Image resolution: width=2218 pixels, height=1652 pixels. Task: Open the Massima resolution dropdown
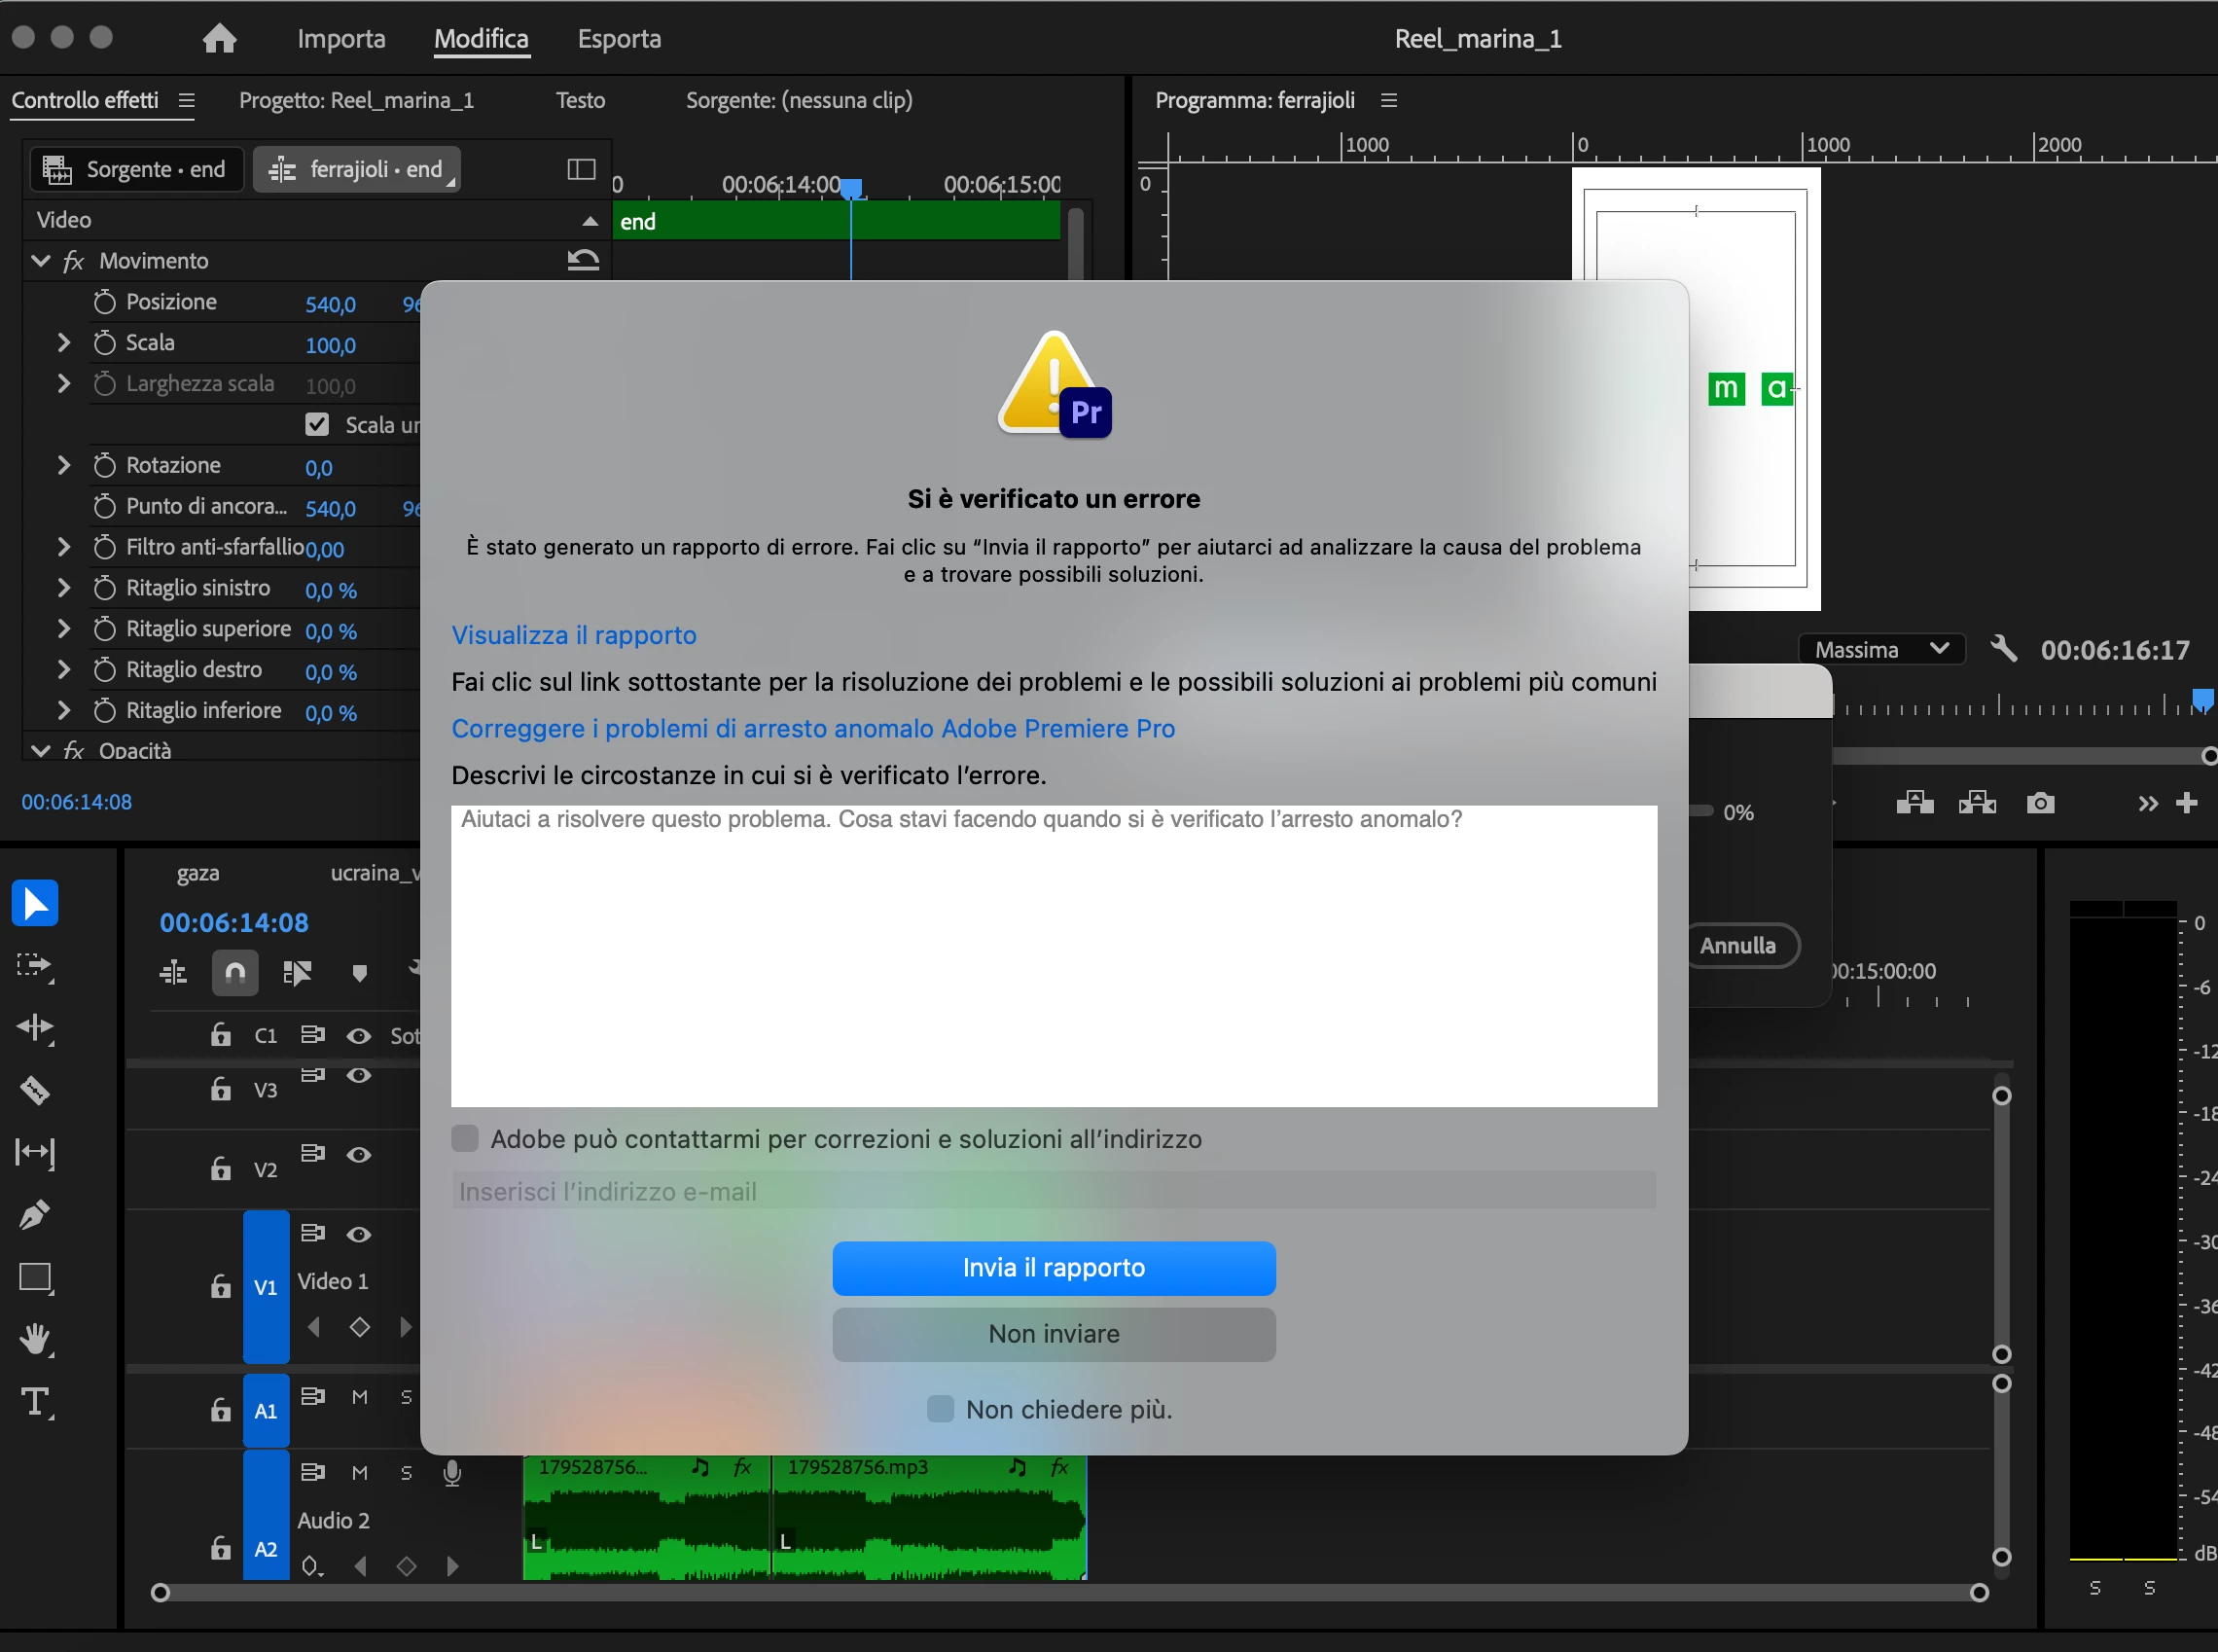pyautogui.click(x=1881, y=649)
